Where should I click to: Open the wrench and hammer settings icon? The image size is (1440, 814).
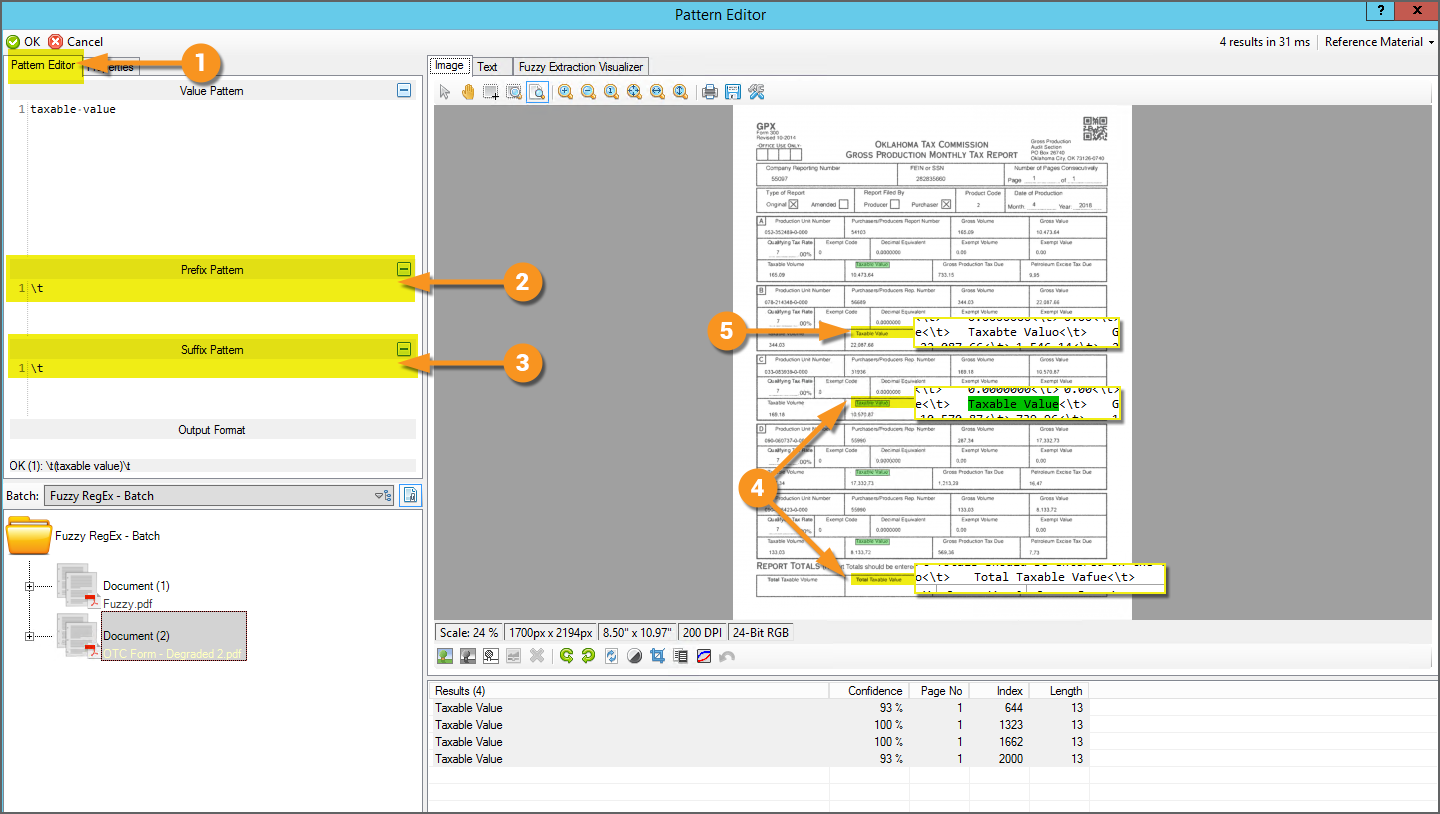pos(756,92)
